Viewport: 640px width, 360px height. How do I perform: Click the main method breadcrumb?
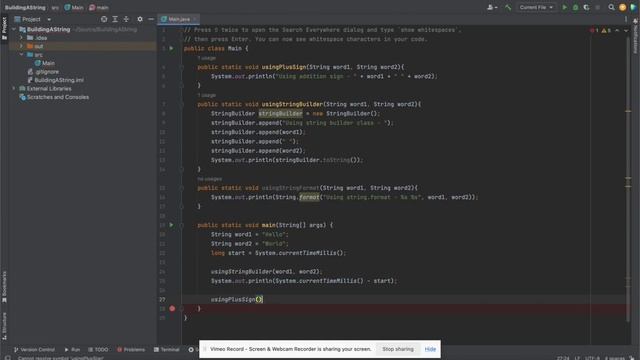pyautogui.click(x=99, y=7)
